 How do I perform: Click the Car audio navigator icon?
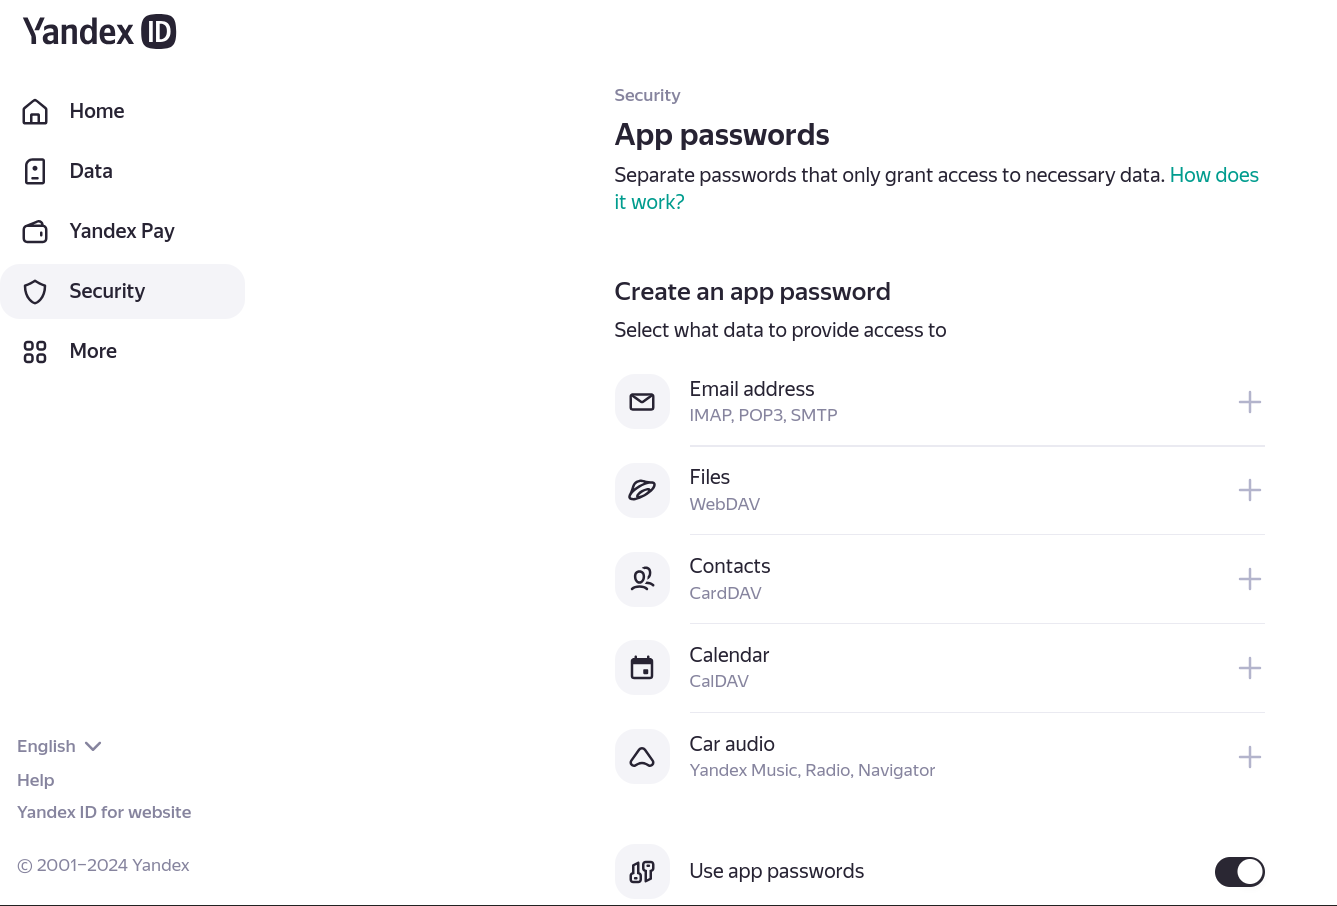[x=642, y=757]
